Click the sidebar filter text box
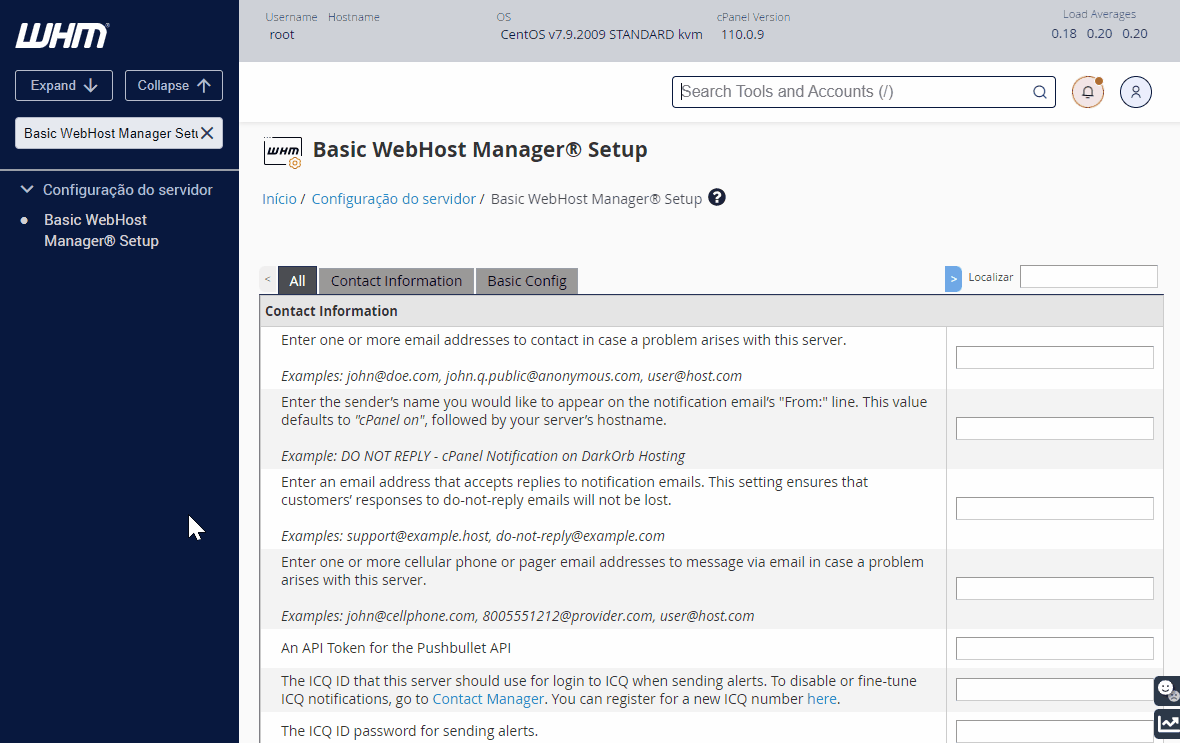Screen dimensions: 1180x743 coord(109,133)
